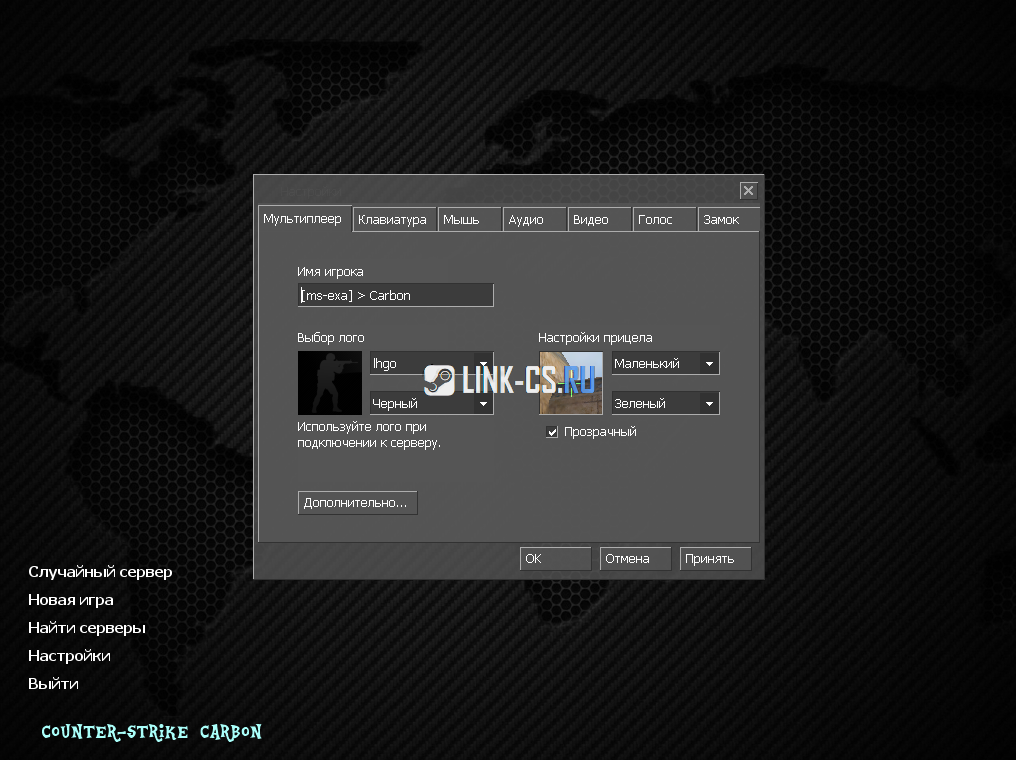Click the spray logo preview image
The height and width of the screenshot is (760, 1016).
pos(329,383)
